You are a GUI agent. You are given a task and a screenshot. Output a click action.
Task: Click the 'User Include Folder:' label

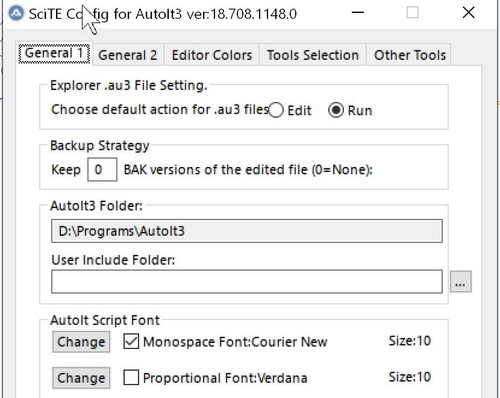pyautogui.click(x=113, y=260)
